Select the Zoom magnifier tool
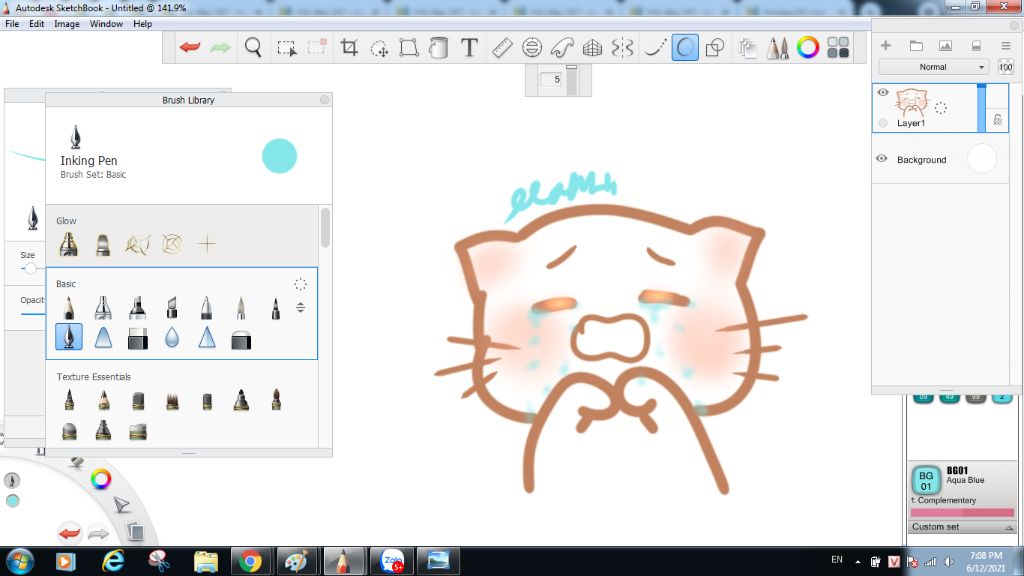Screen dimensions: 1024x576 click(253, 48)
